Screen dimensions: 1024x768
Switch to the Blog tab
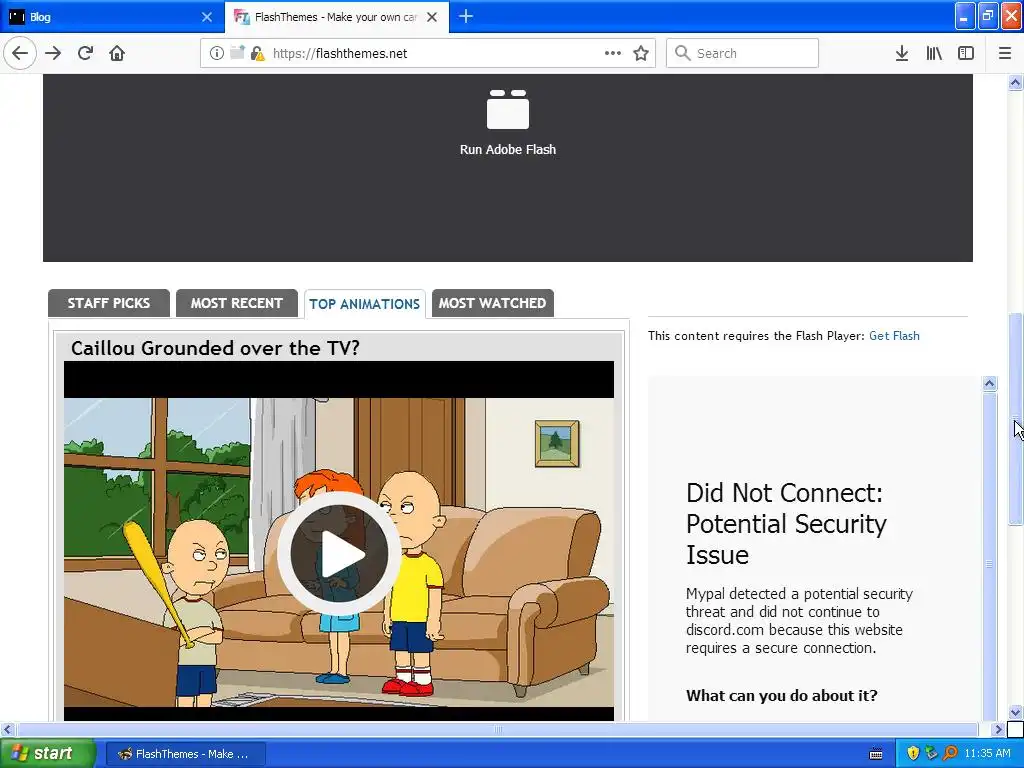[x=111, y=17]
